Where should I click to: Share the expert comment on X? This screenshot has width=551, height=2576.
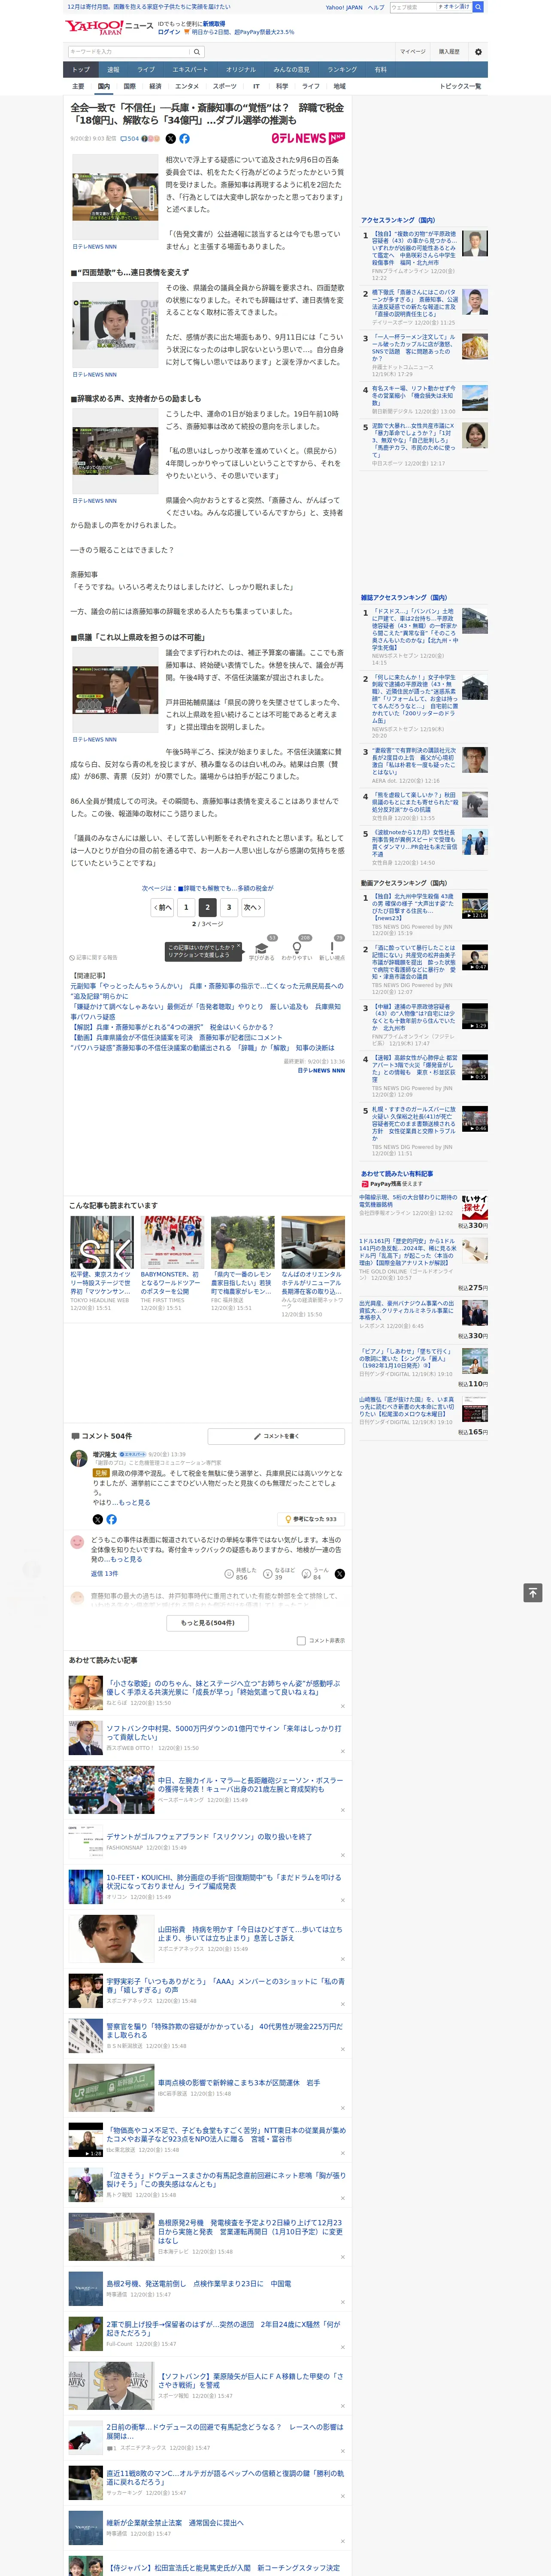98,1519
